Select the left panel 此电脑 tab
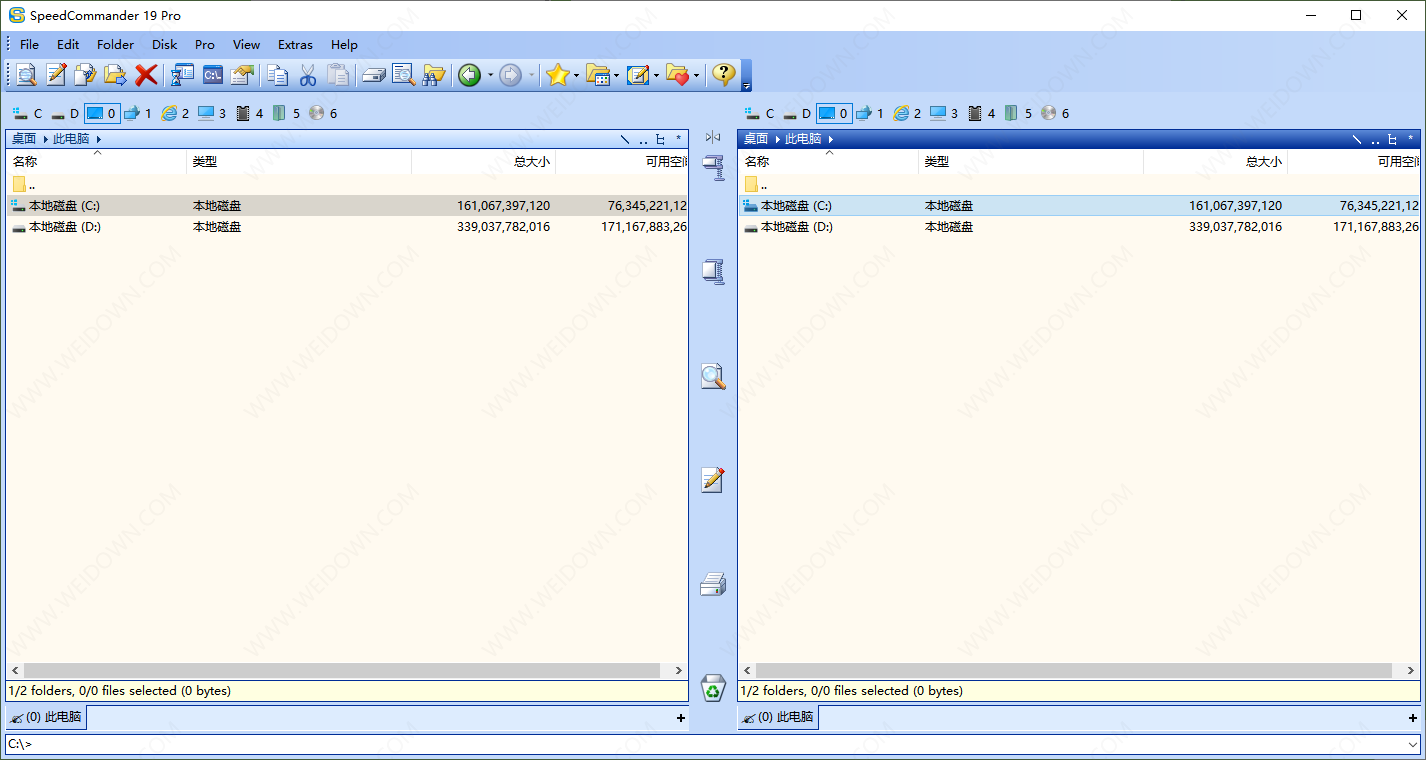1426x760 pixels. tap(46, 717)
